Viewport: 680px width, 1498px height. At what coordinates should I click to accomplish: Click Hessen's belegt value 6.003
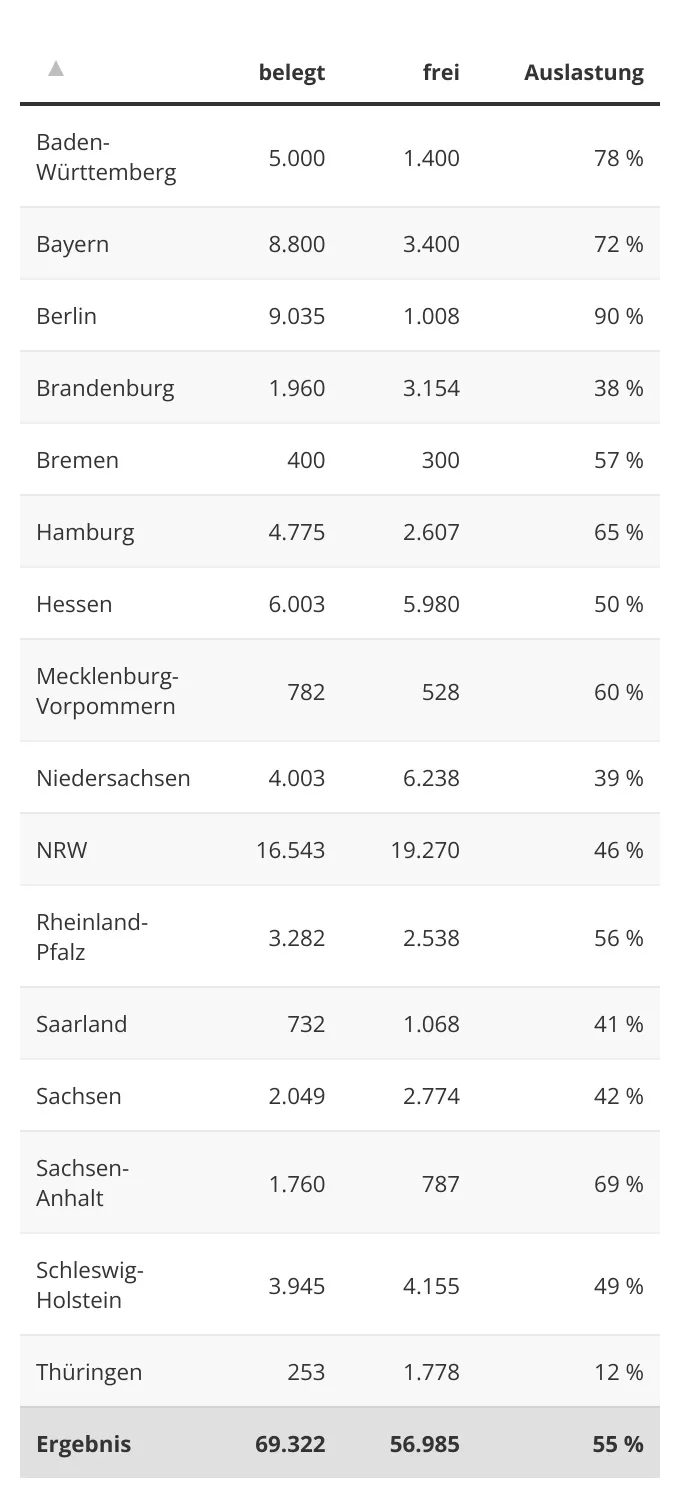[296, 605]
